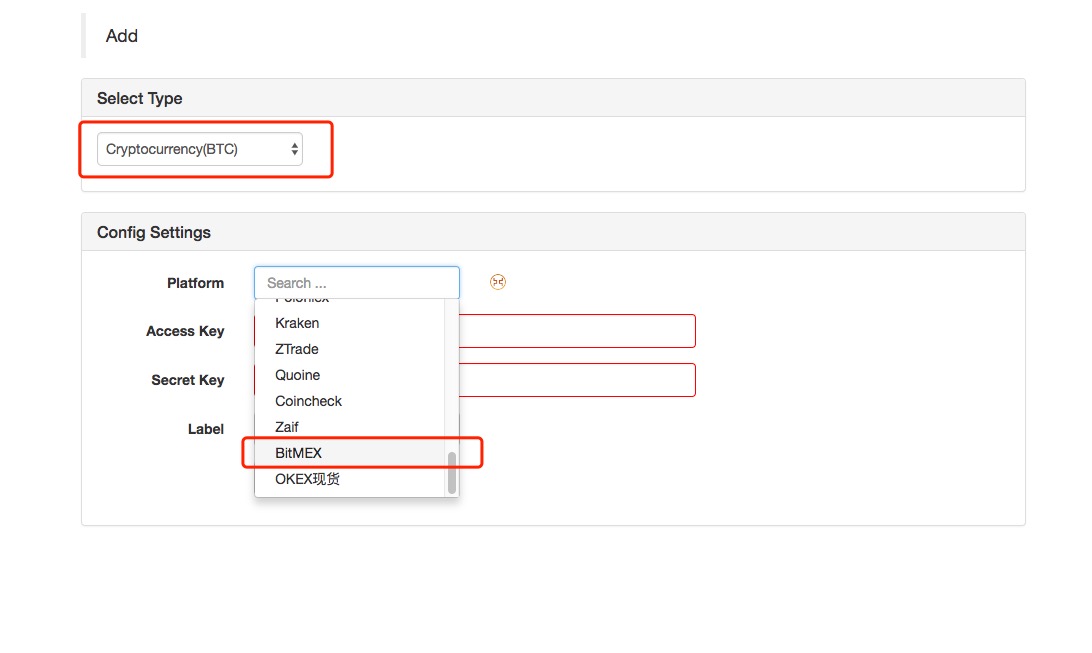Click the Secret Key label text
The height and width of the screenshot is (653, 1092).
click(187, 380)
